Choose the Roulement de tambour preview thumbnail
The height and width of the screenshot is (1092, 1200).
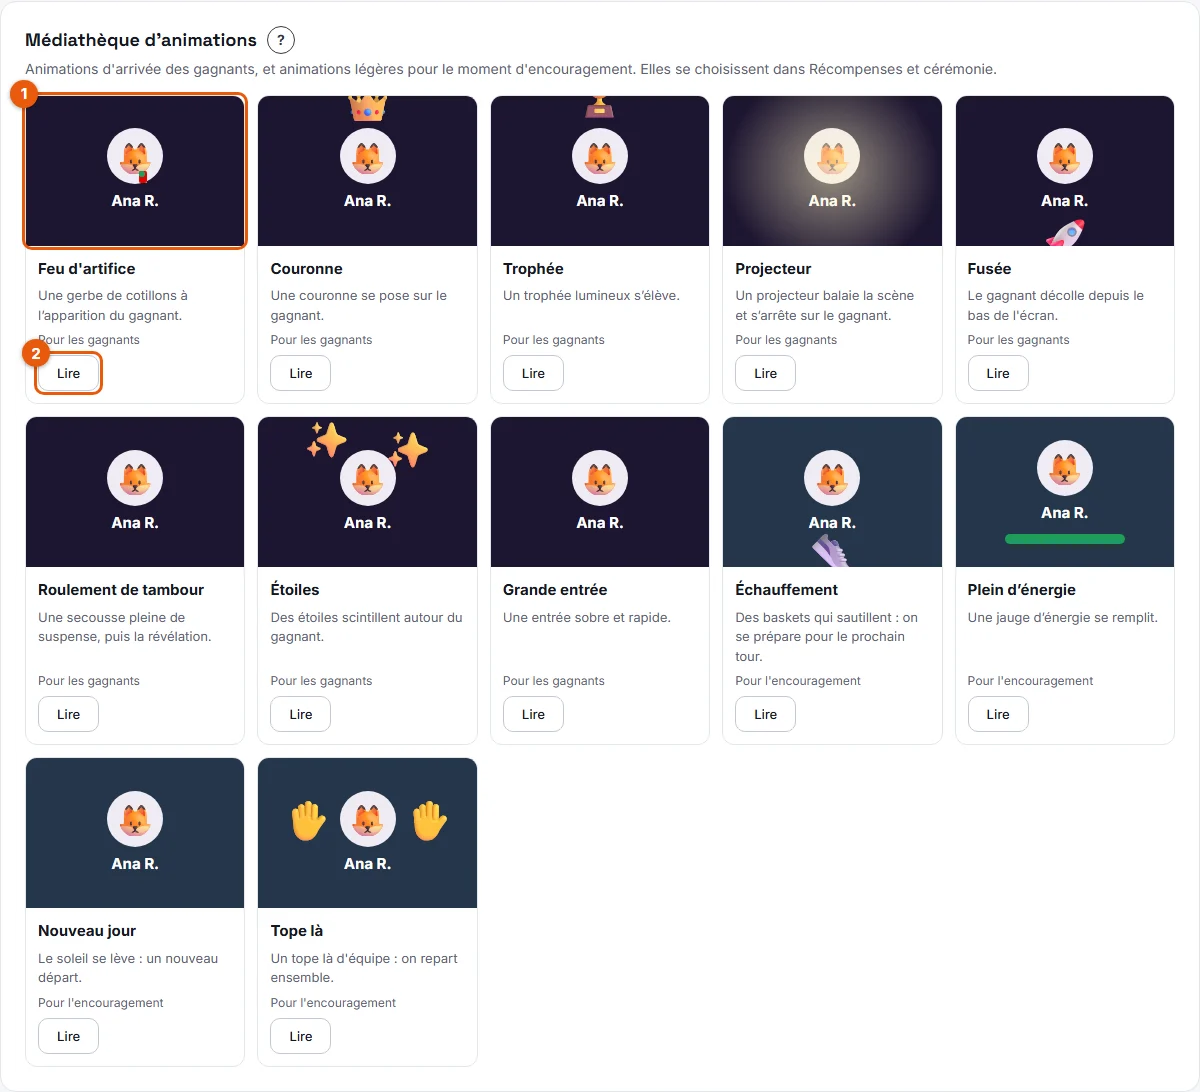135,492
